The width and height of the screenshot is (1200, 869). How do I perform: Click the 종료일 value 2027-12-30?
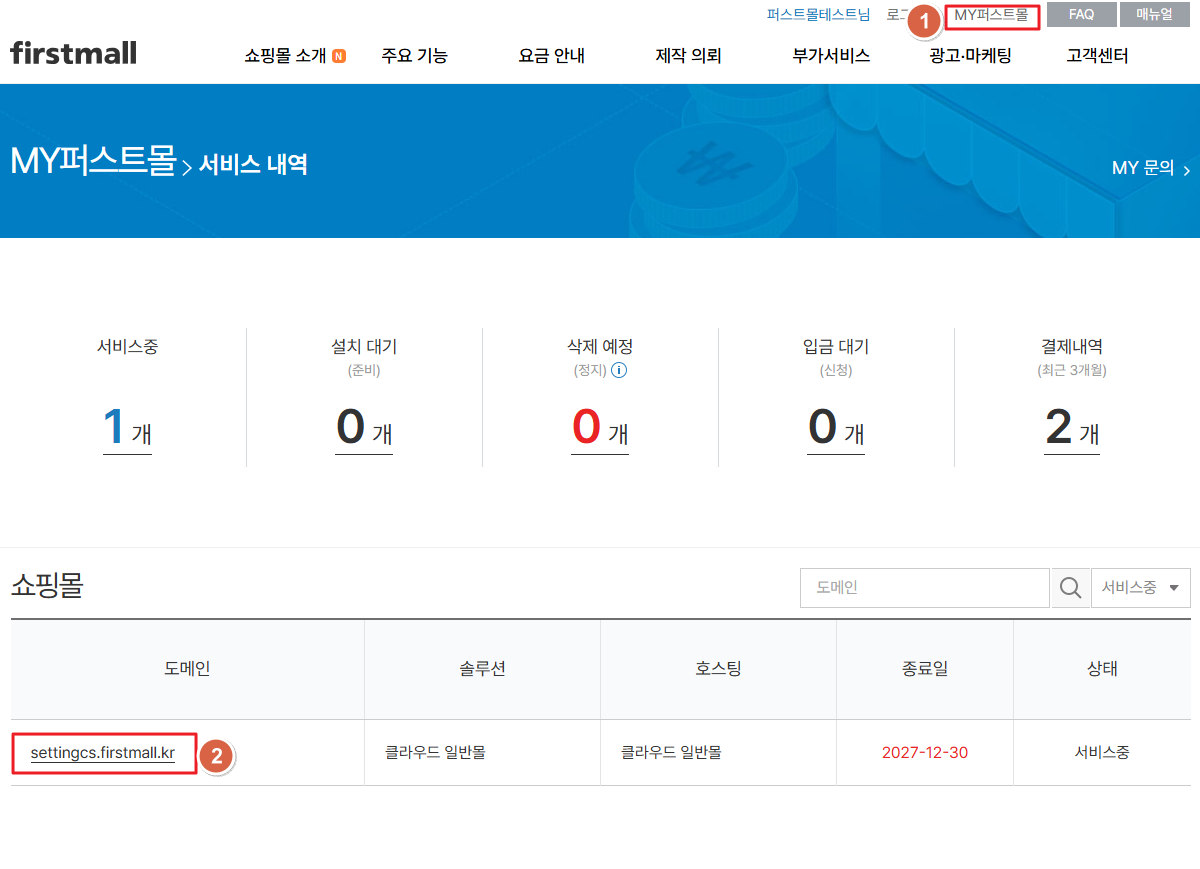tap(925, 753)
